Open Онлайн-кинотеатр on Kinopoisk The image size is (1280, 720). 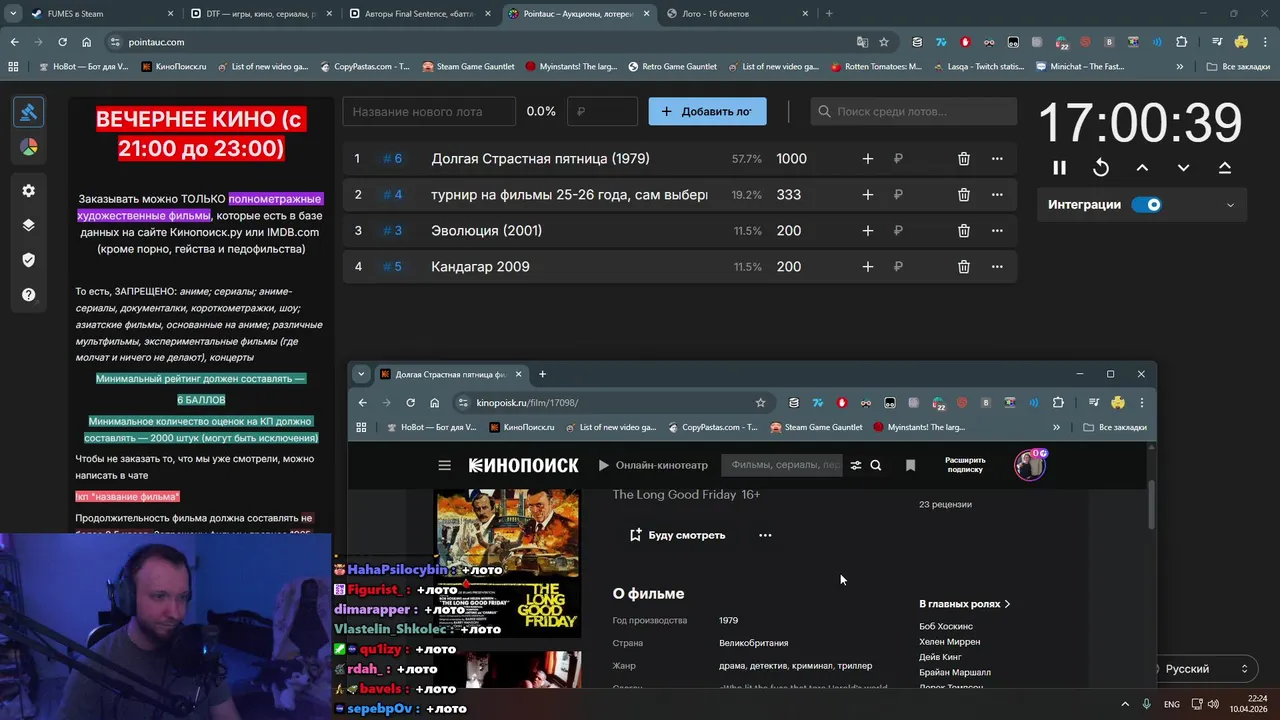653,465
